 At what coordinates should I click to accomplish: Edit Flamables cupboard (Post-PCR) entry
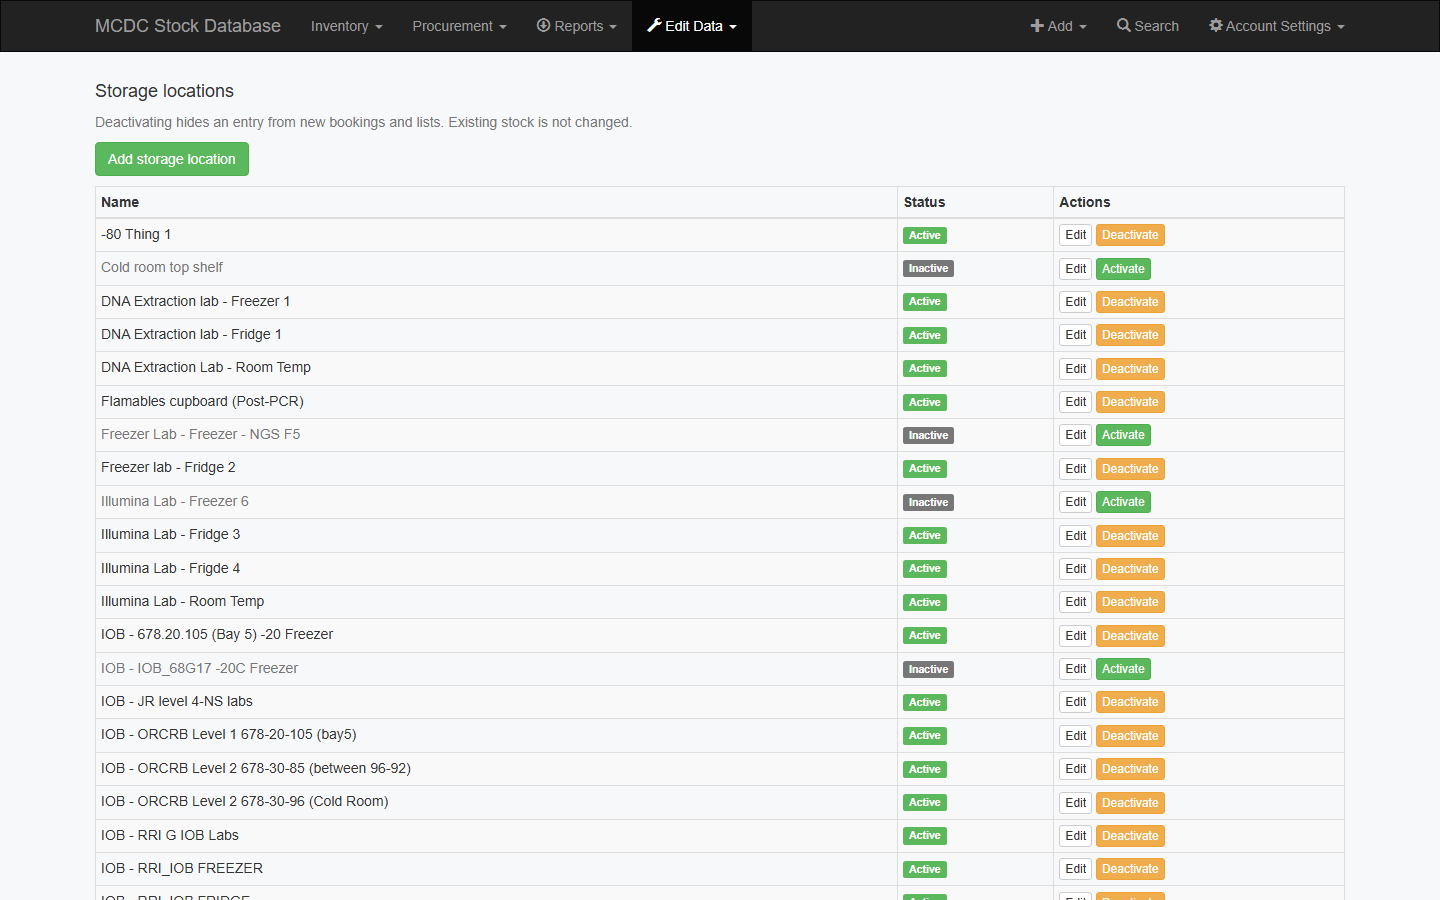[x=1075, y=402]
